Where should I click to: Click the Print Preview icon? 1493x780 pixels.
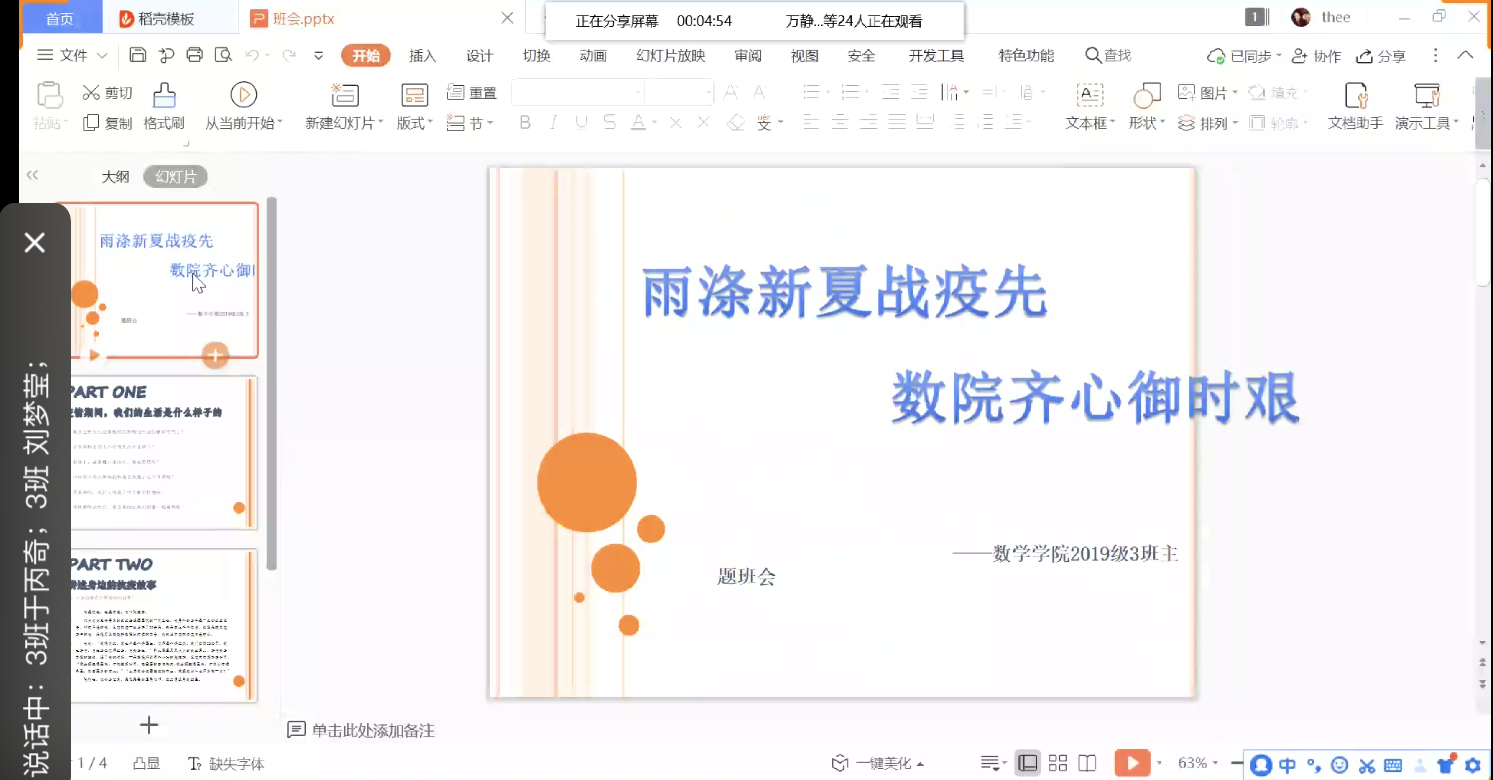click(x=223, y=55)
